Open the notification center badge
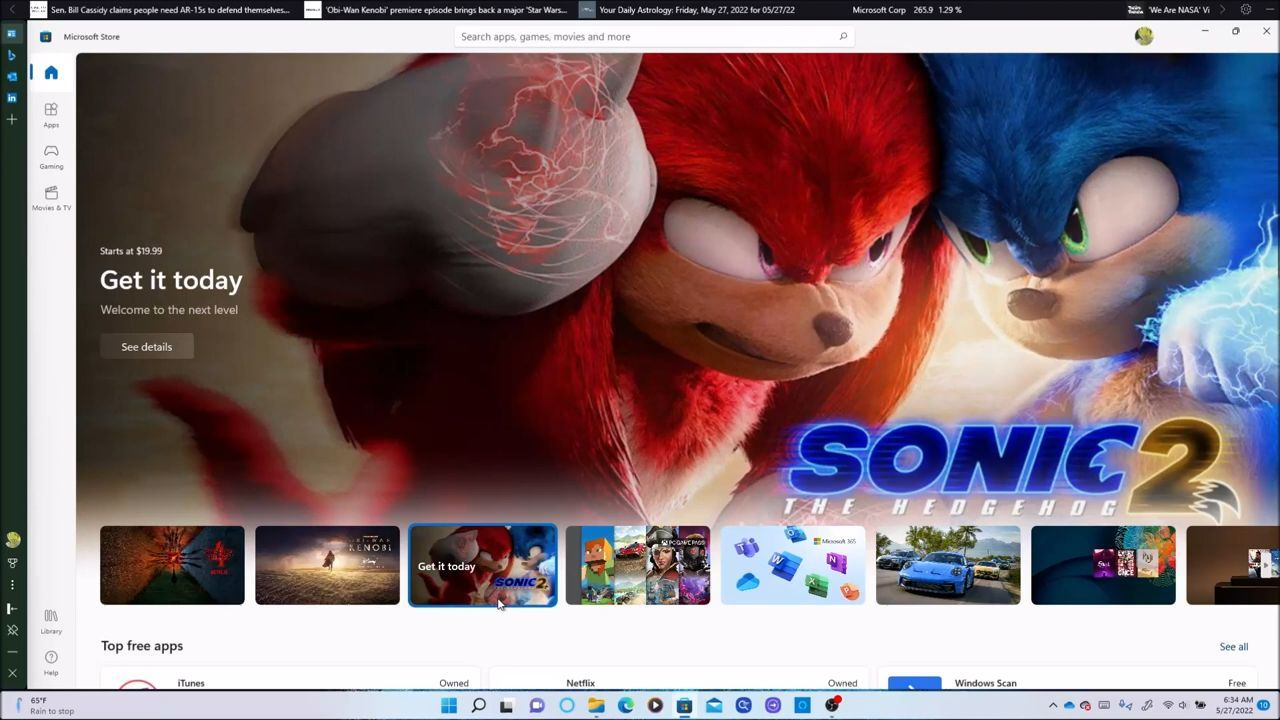 tap(1264, 705)
